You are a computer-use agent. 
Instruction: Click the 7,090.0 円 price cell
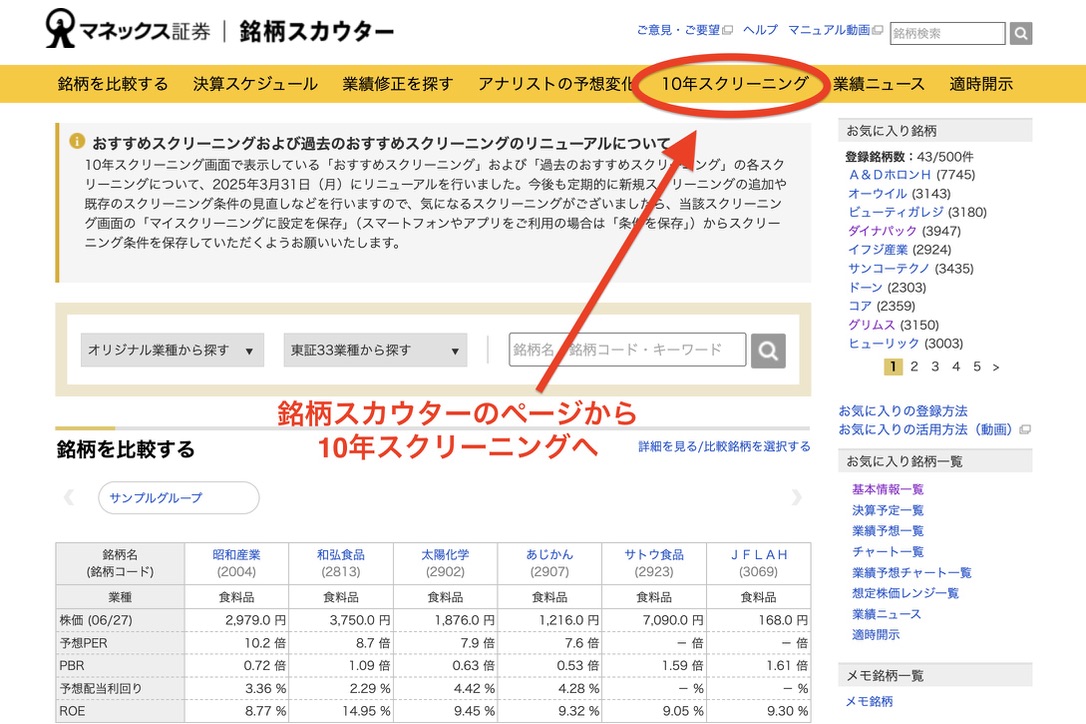pos(655,620)
